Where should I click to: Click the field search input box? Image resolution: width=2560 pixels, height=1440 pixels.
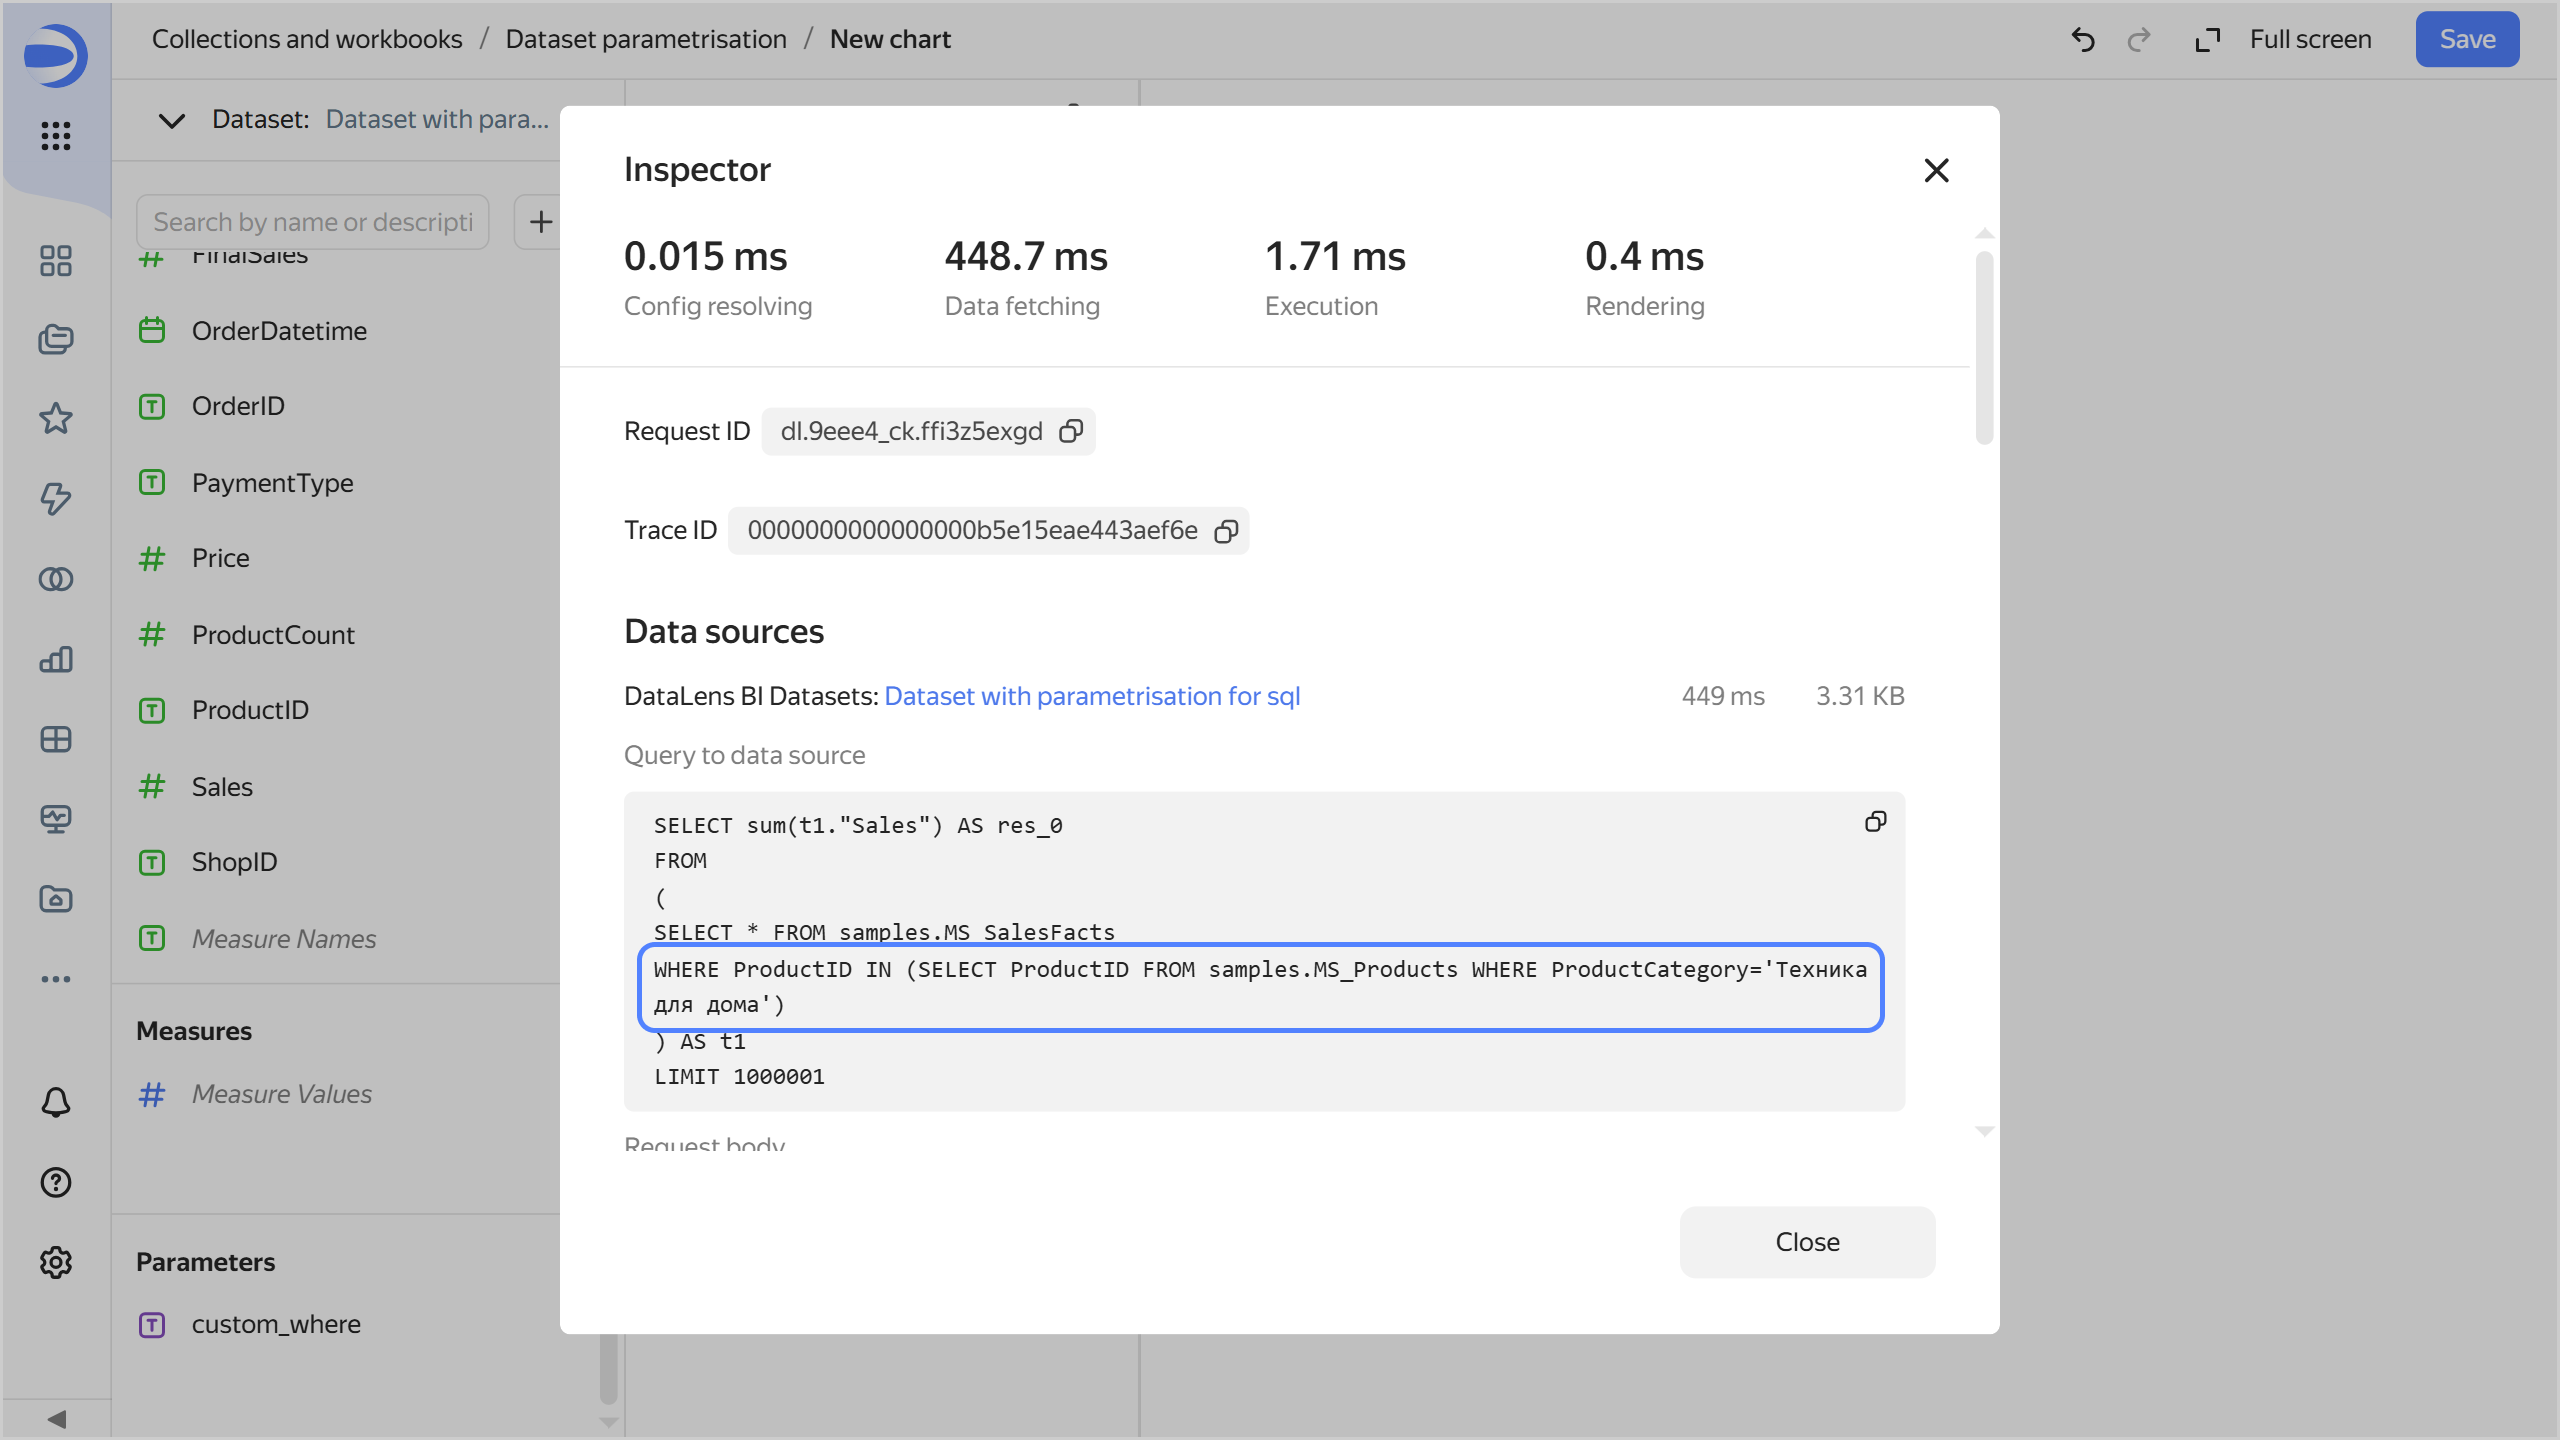[x=312, y=222]
